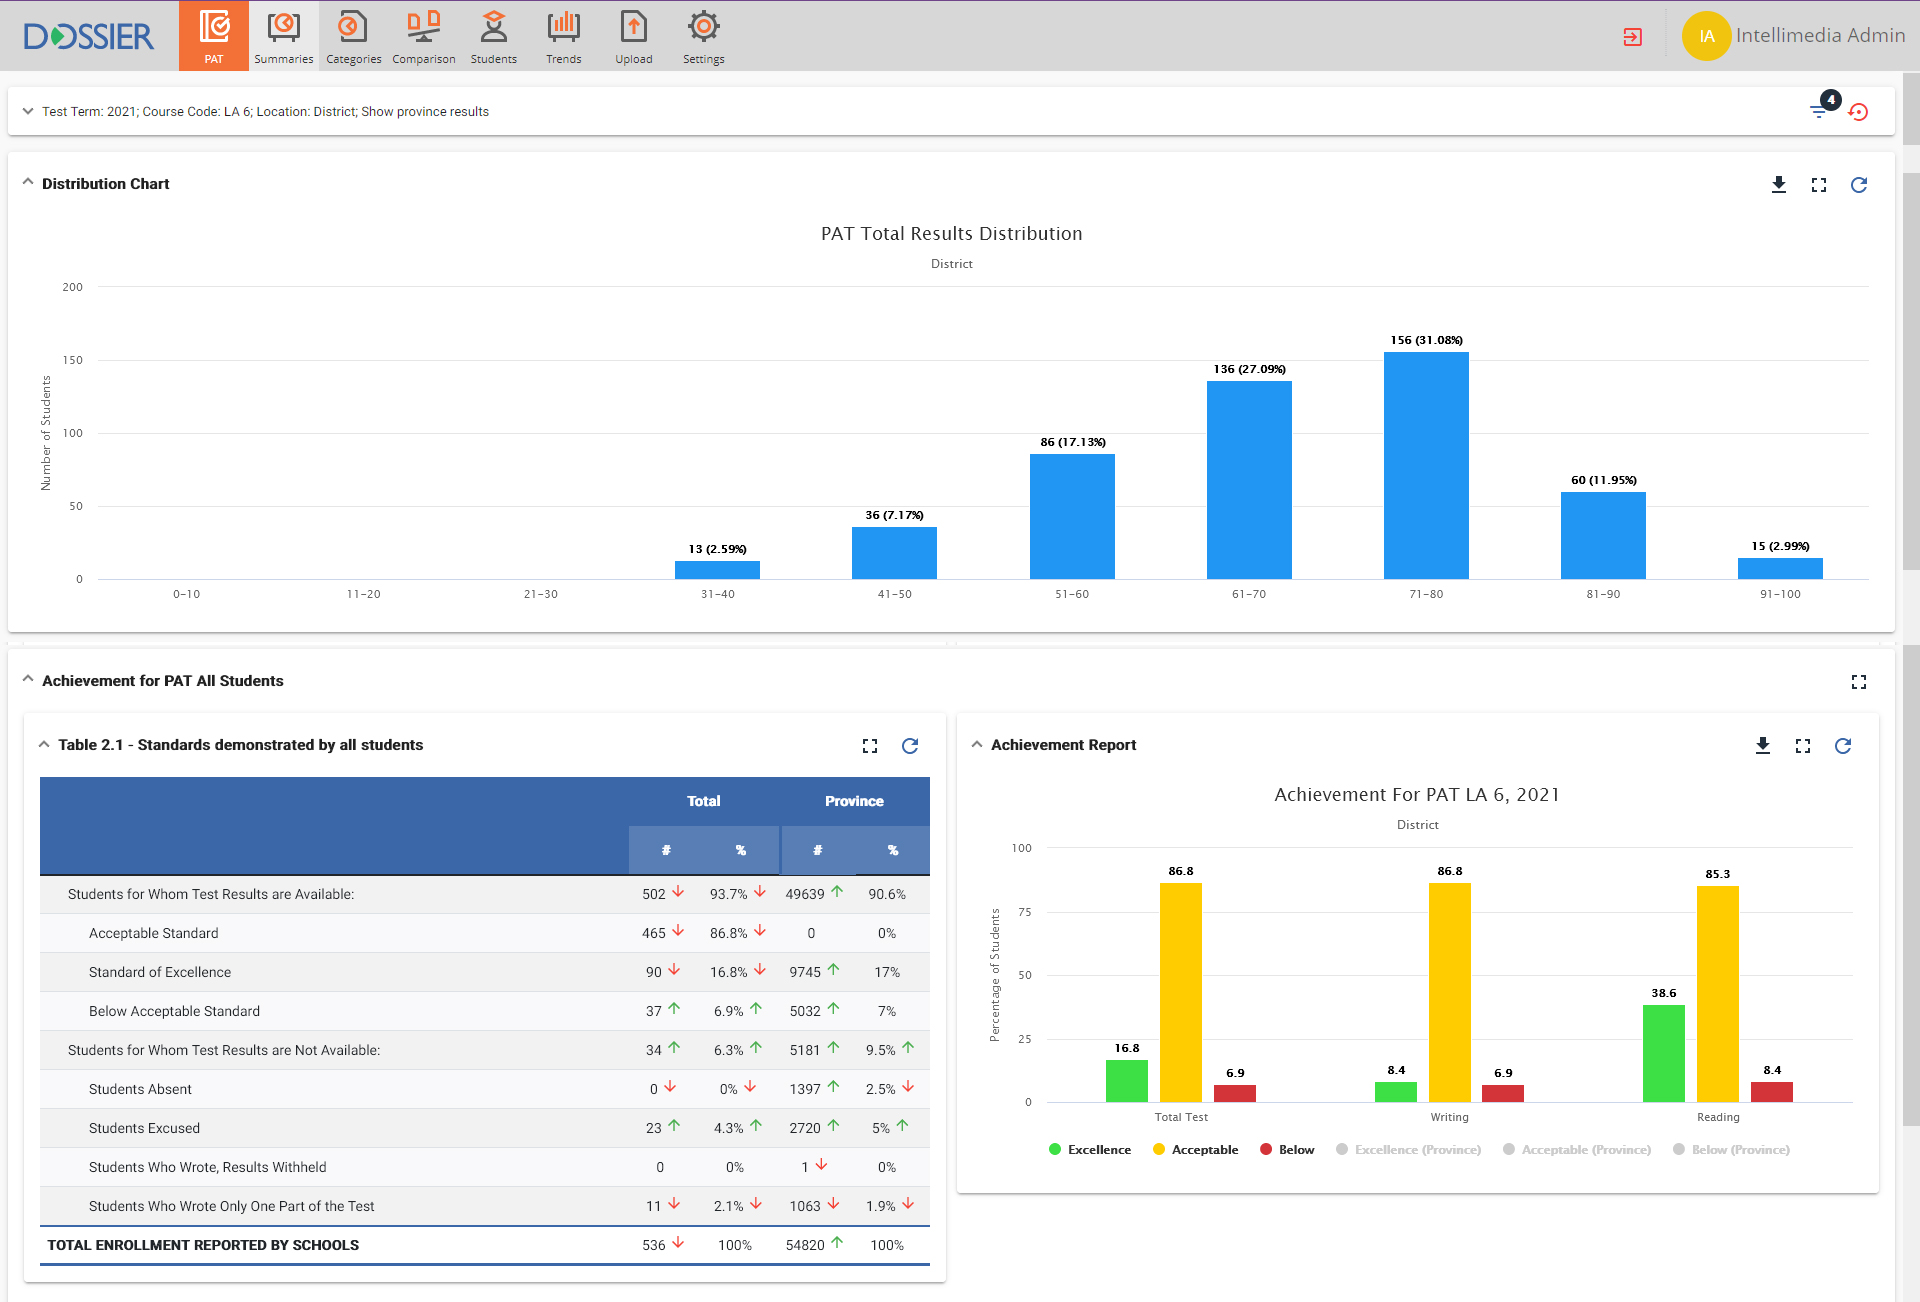1920x1302 pixels.
Task: Download the Distribution Chart
Action: 1778,185
